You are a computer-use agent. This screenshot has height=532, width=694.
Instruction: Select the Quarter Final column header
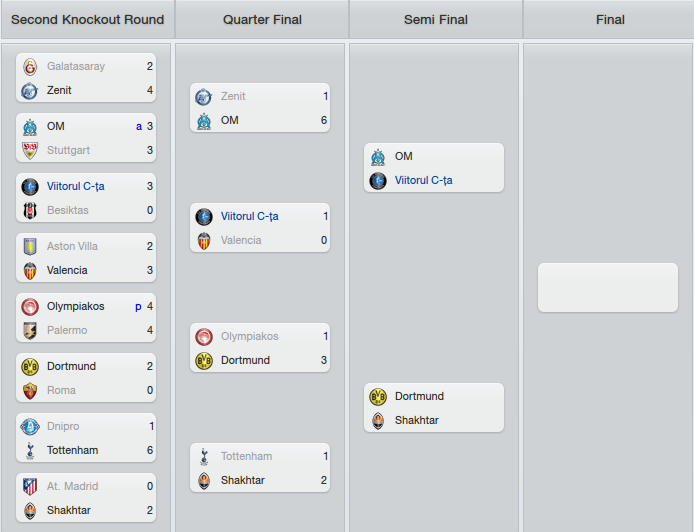[262, 19]
